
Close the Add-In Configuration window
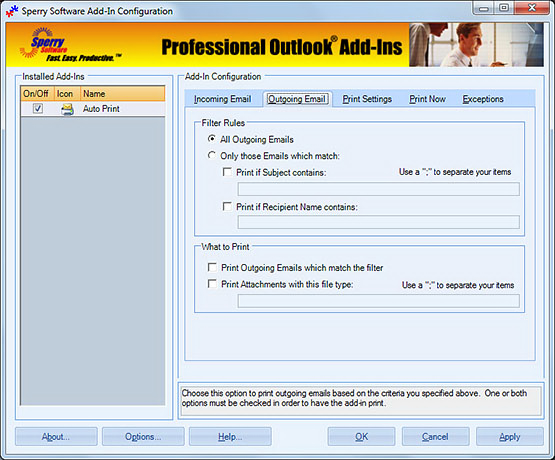tap(532, 8)
